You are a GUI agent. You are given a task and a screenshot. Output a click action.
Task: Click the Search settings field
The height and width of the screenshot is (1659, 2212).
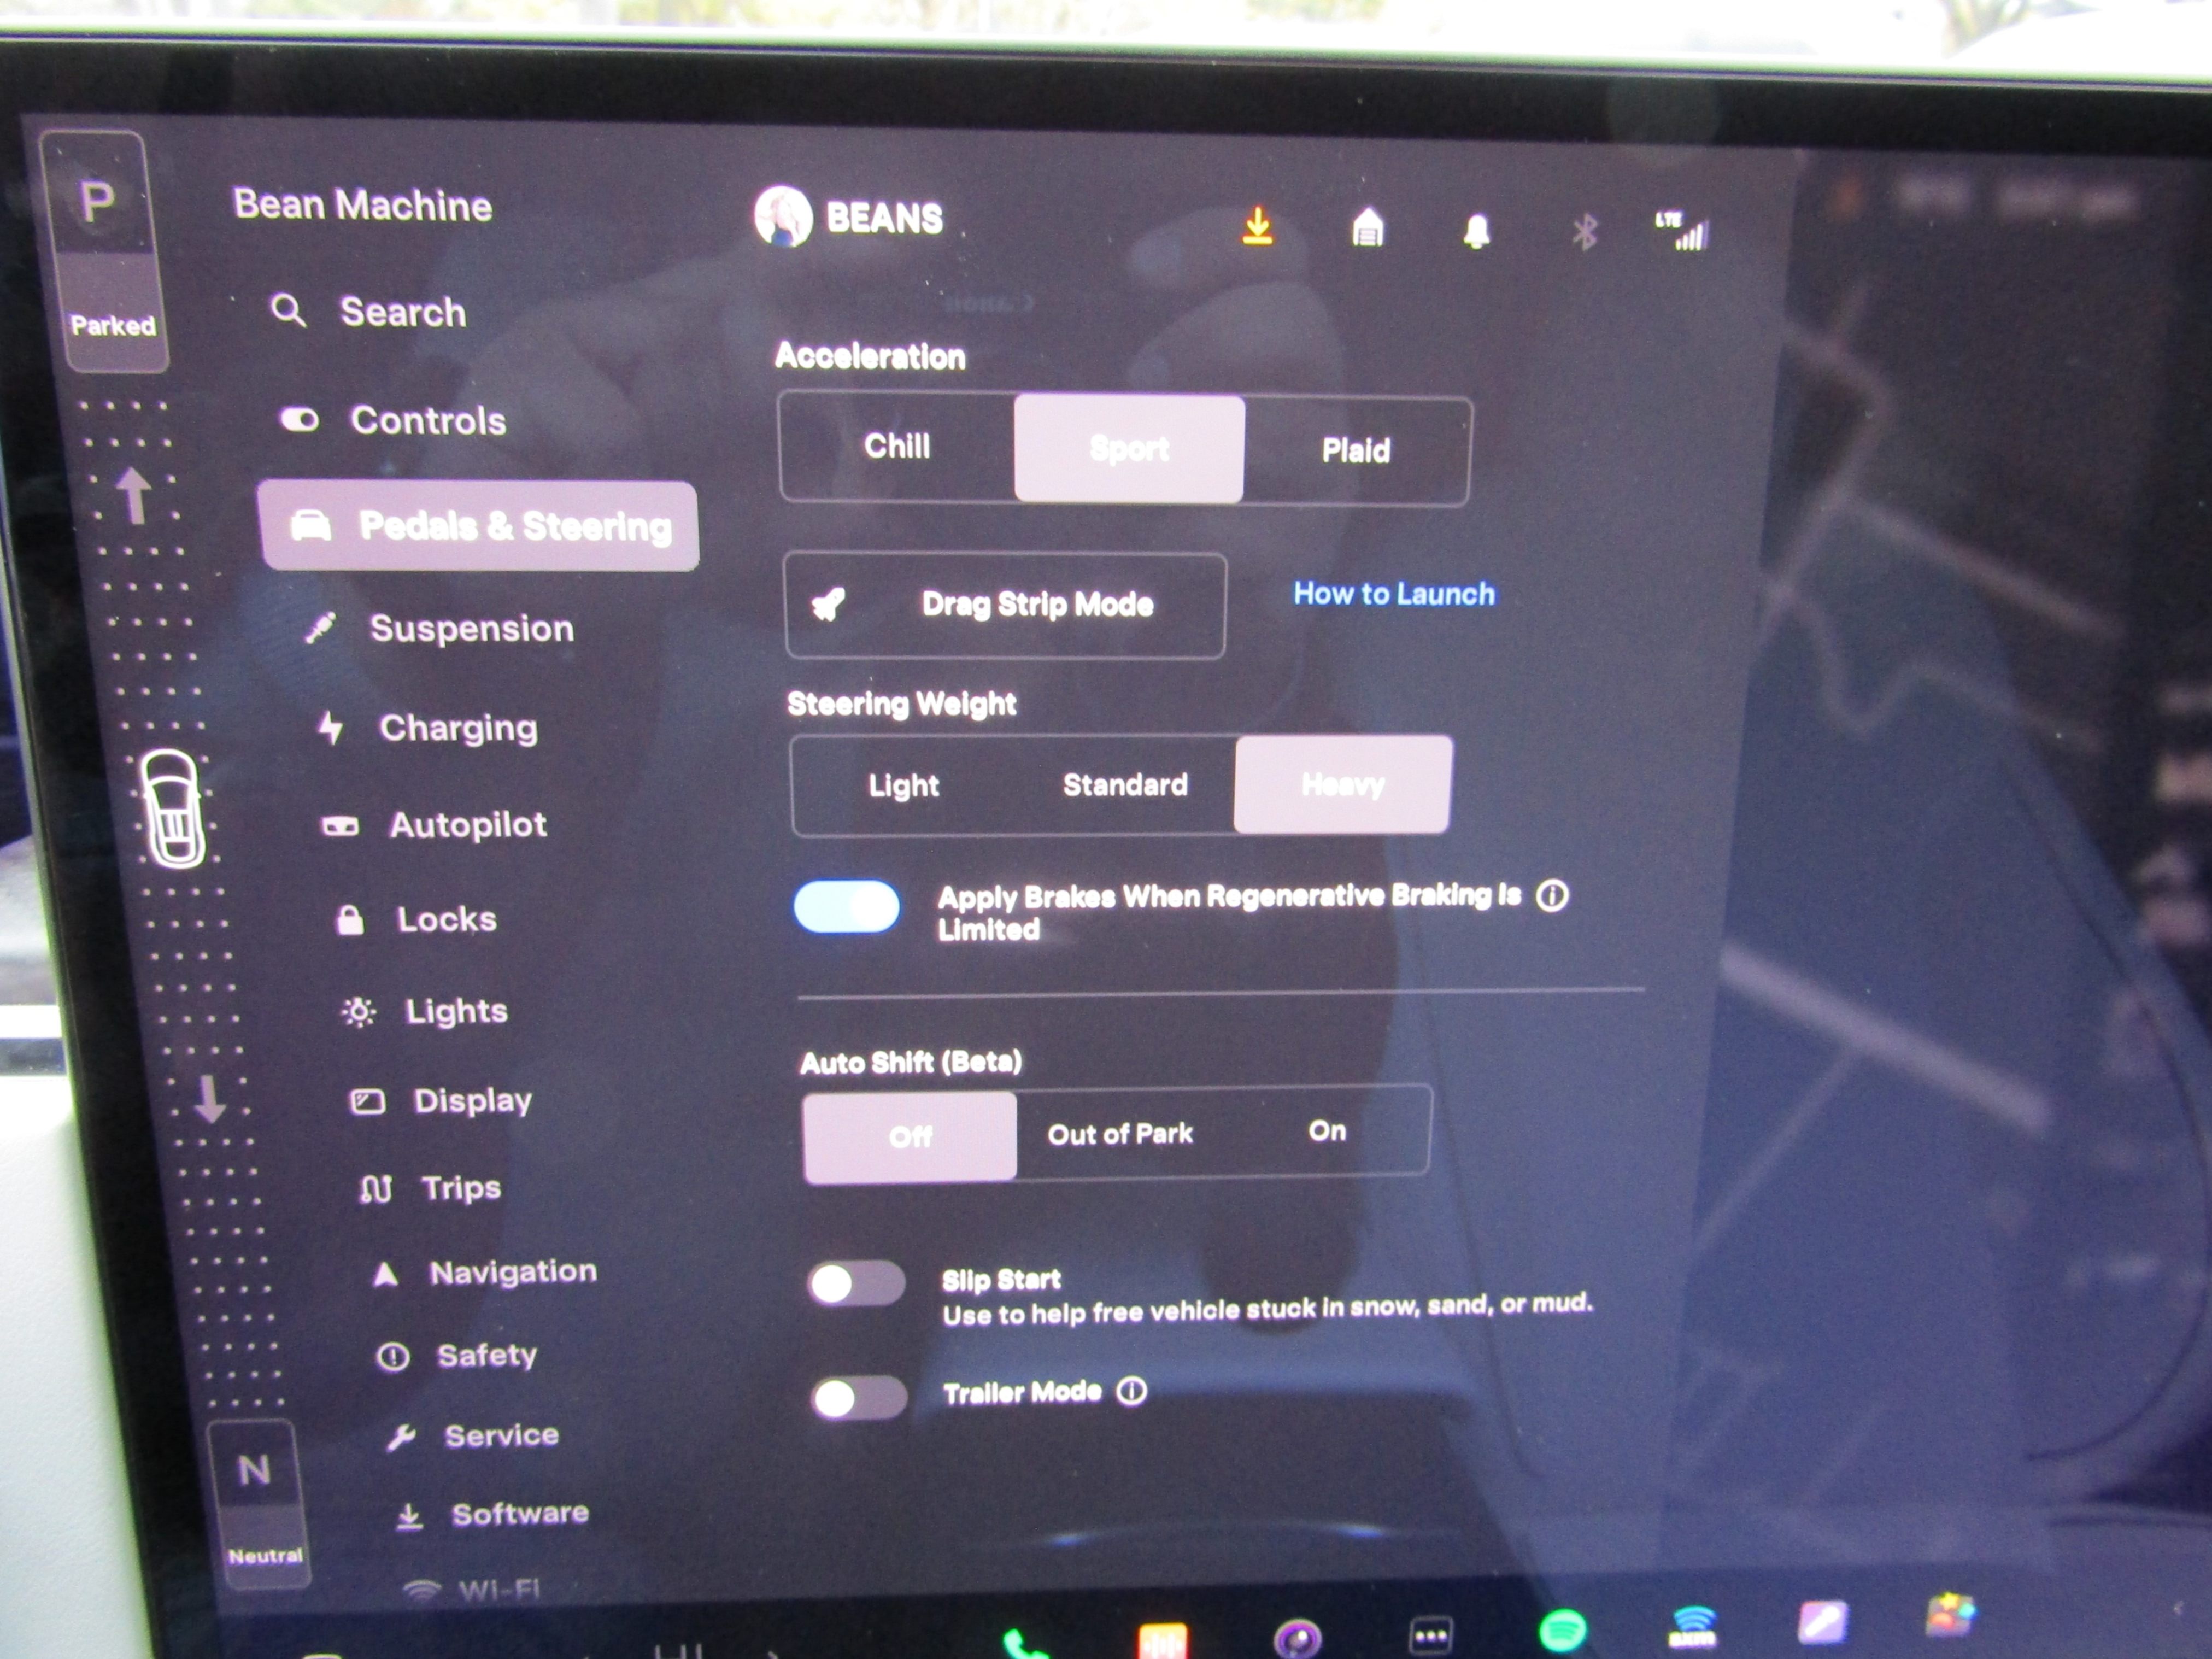[x=402, y=313]
